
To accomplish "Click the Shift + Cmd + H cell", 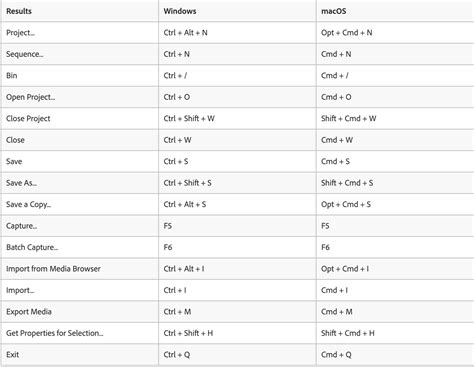I will 348,333.
